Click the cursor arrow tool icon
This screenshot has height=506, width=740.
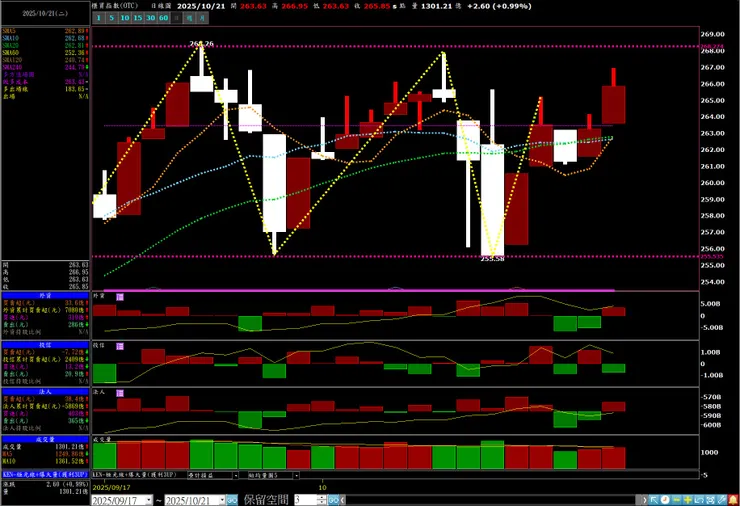click(654, 499)
